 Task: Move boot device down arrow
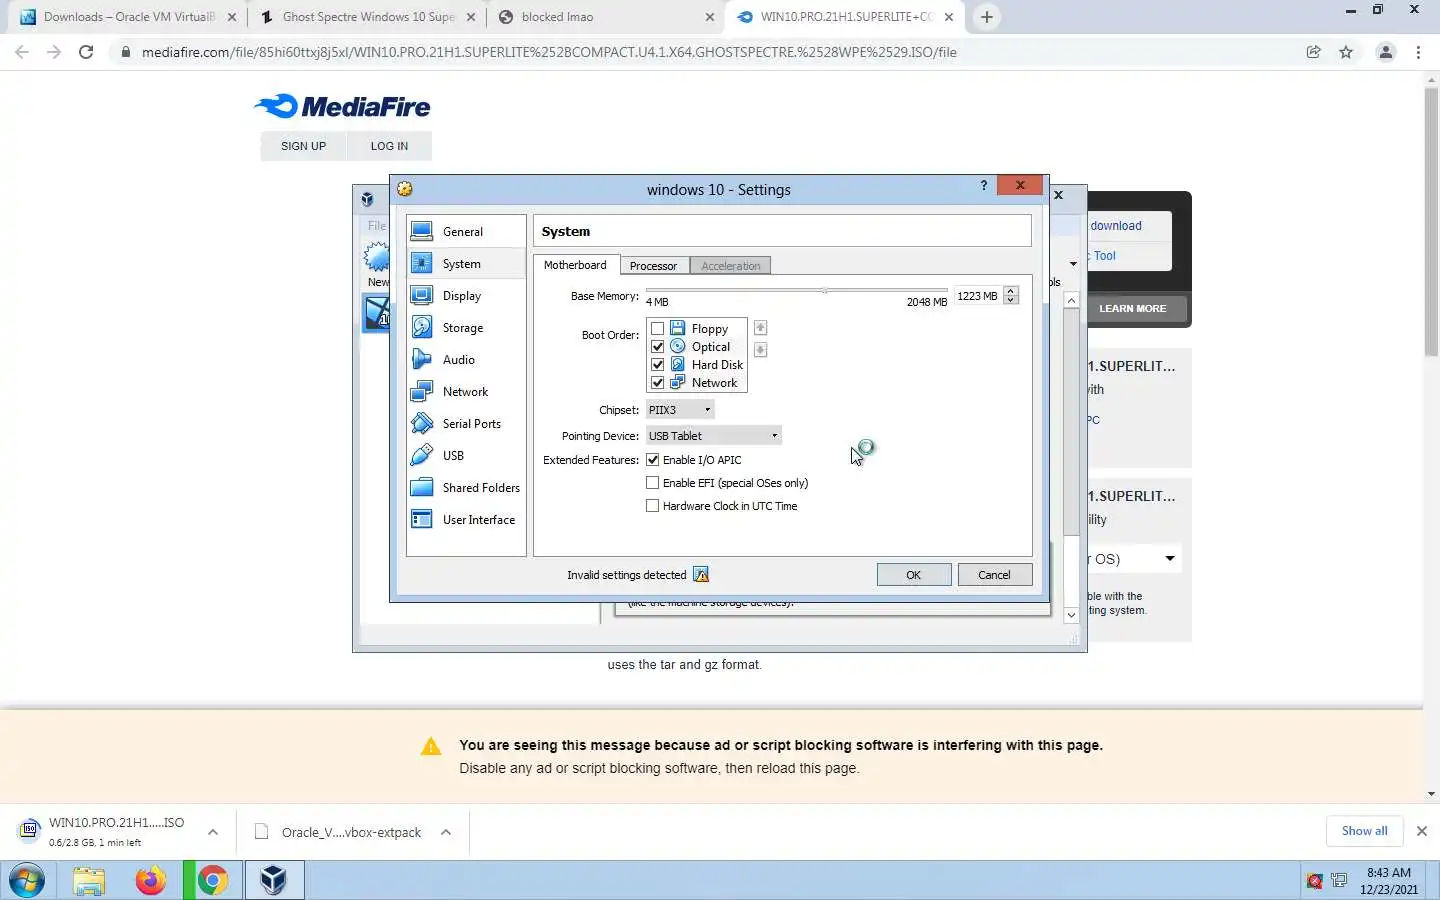760,350
